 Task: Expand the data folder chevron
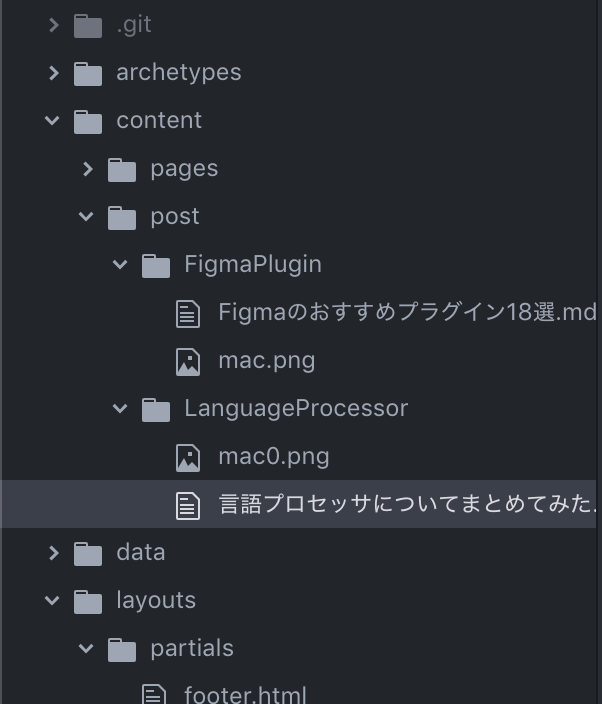tap(54, 553)
